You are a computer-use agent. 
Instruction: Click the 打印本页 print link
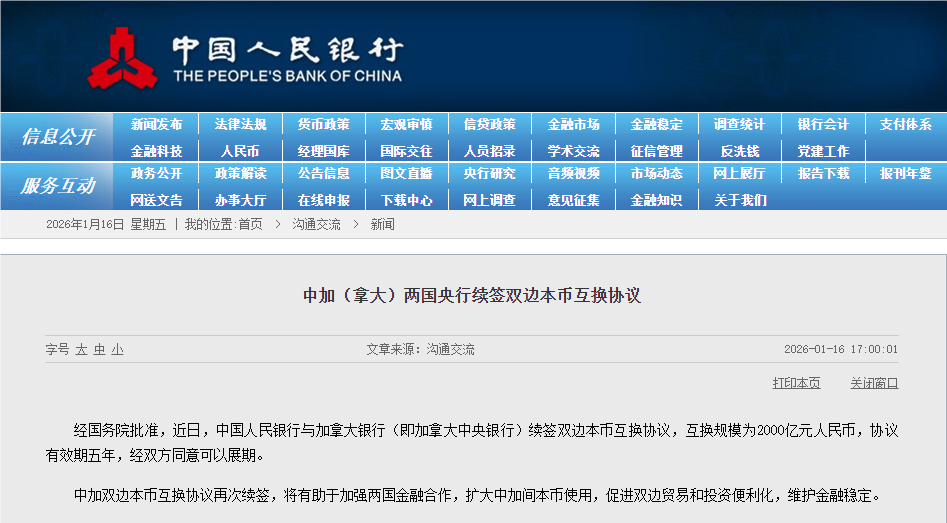point(796,383)
